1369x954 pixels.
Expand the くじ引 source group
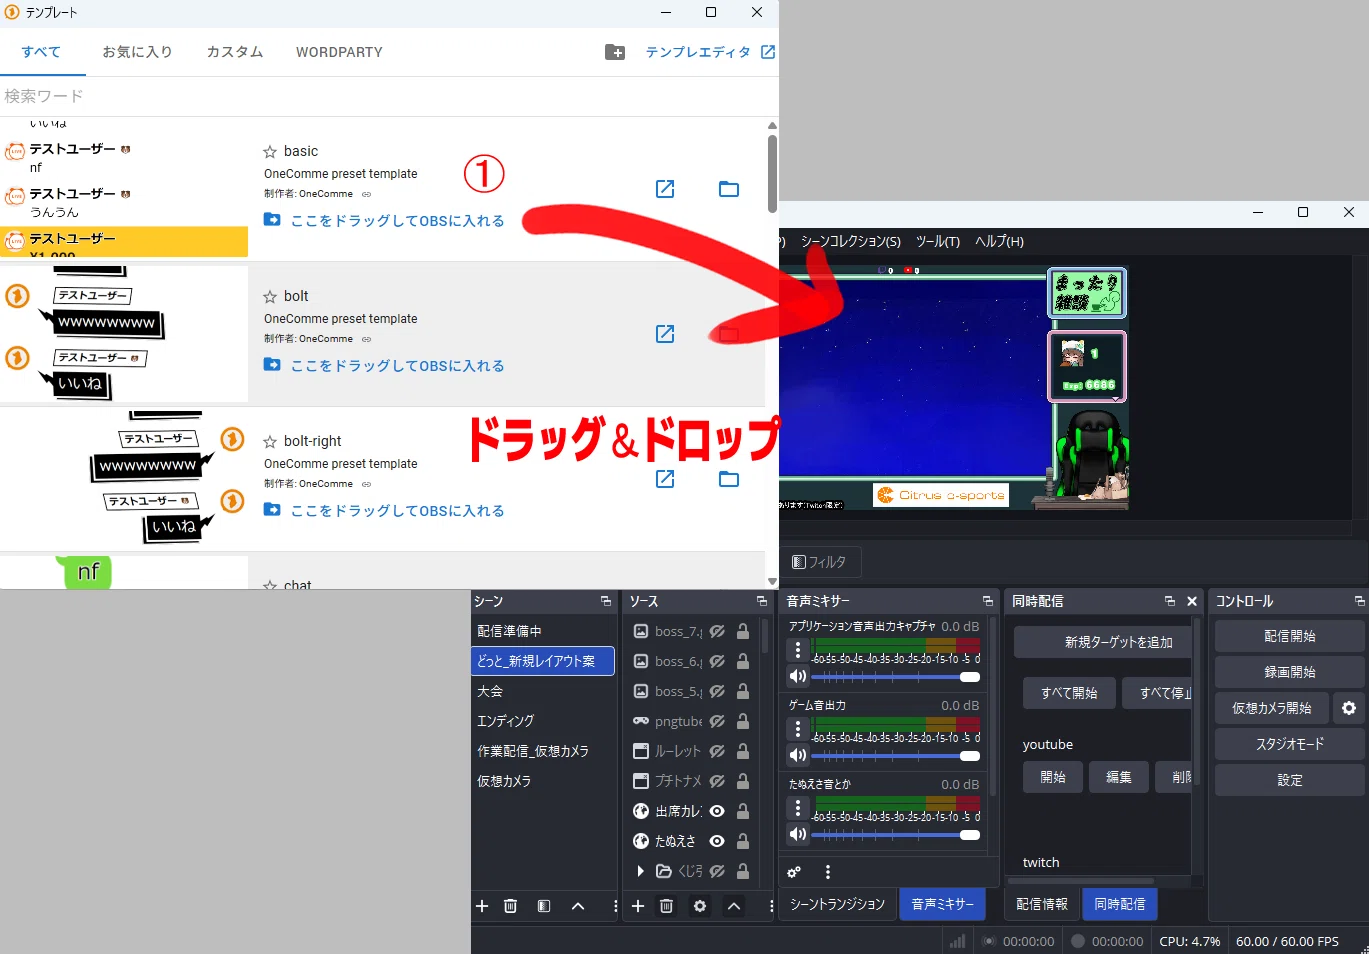tap(640, 871)
